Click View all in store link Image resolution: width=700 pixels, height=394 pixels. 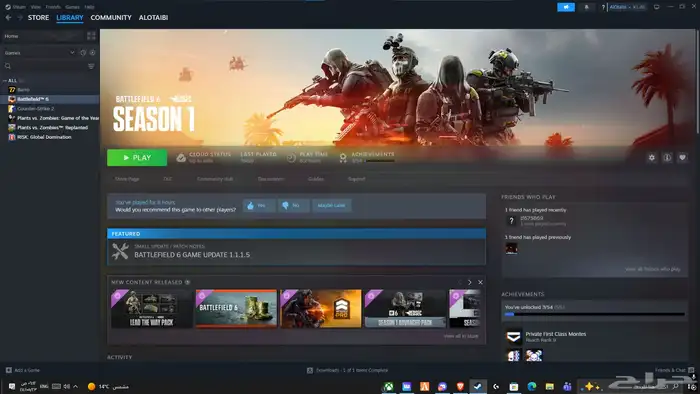(x=461, y=336)
